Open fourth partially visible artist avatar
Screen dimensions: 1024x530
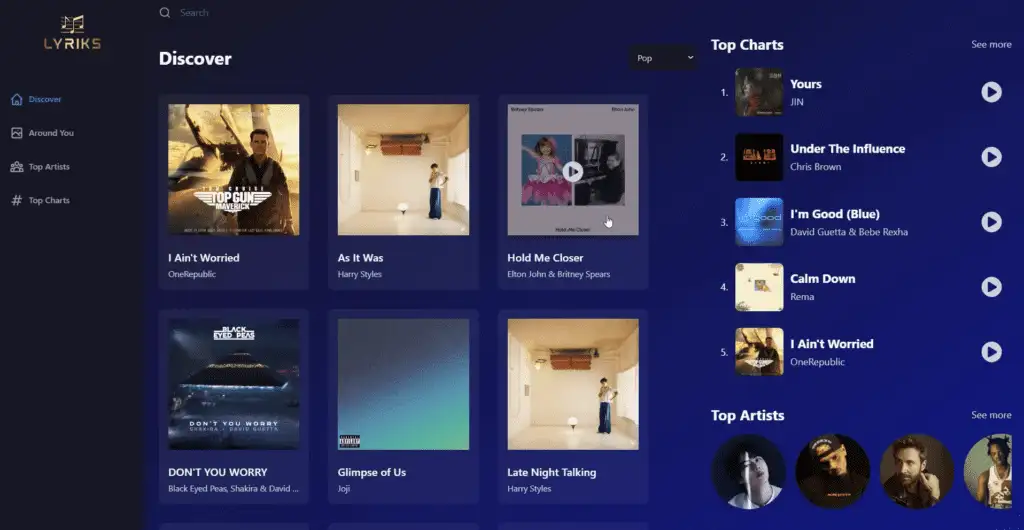tap(988, 471)
